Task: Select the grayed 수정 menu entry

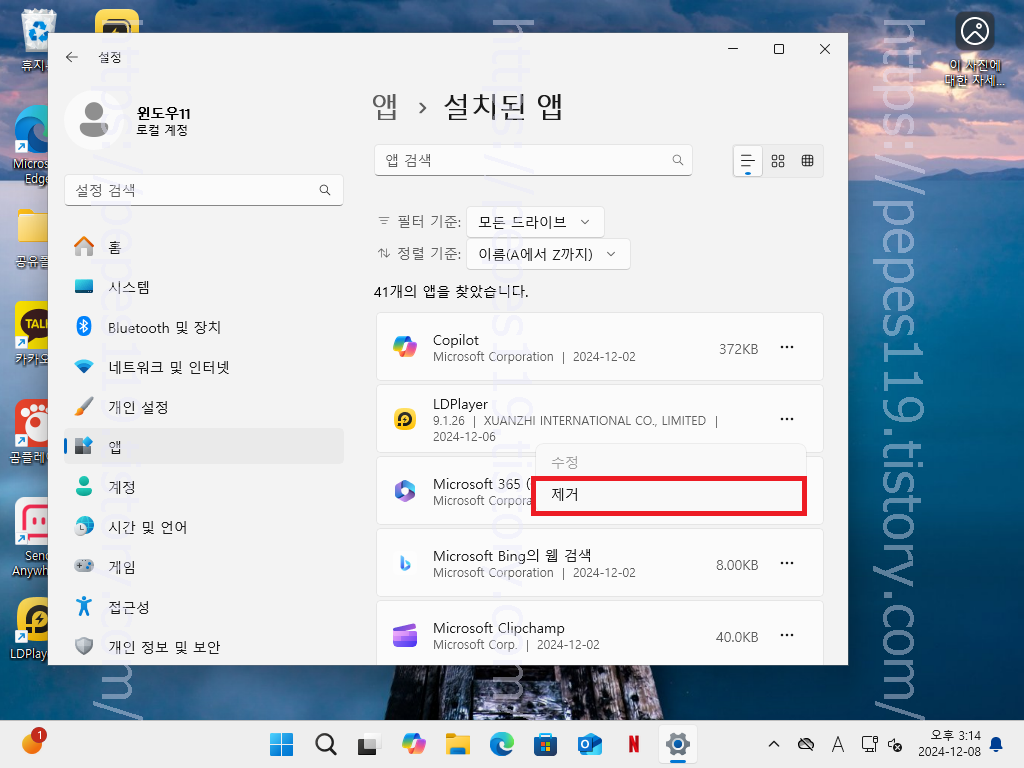Action: 669,462
